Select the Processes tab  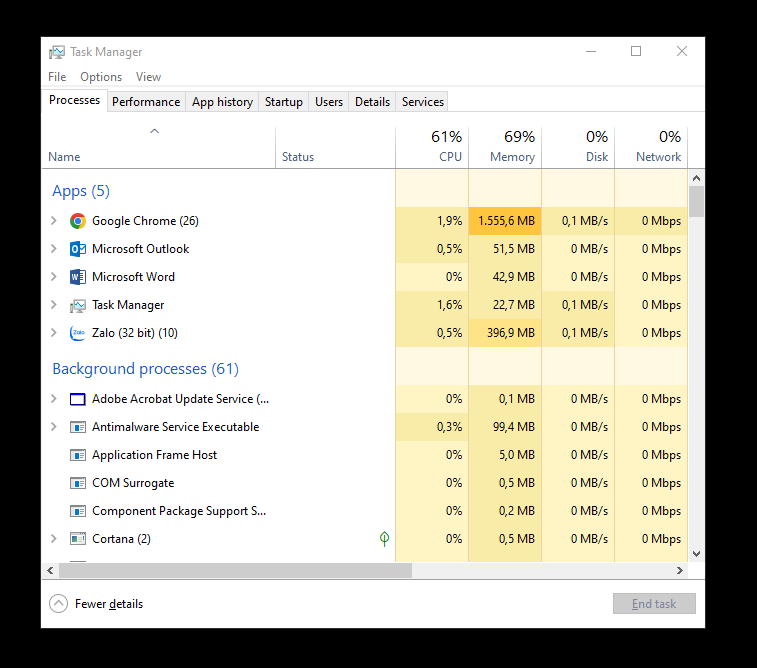coord(74,100)
